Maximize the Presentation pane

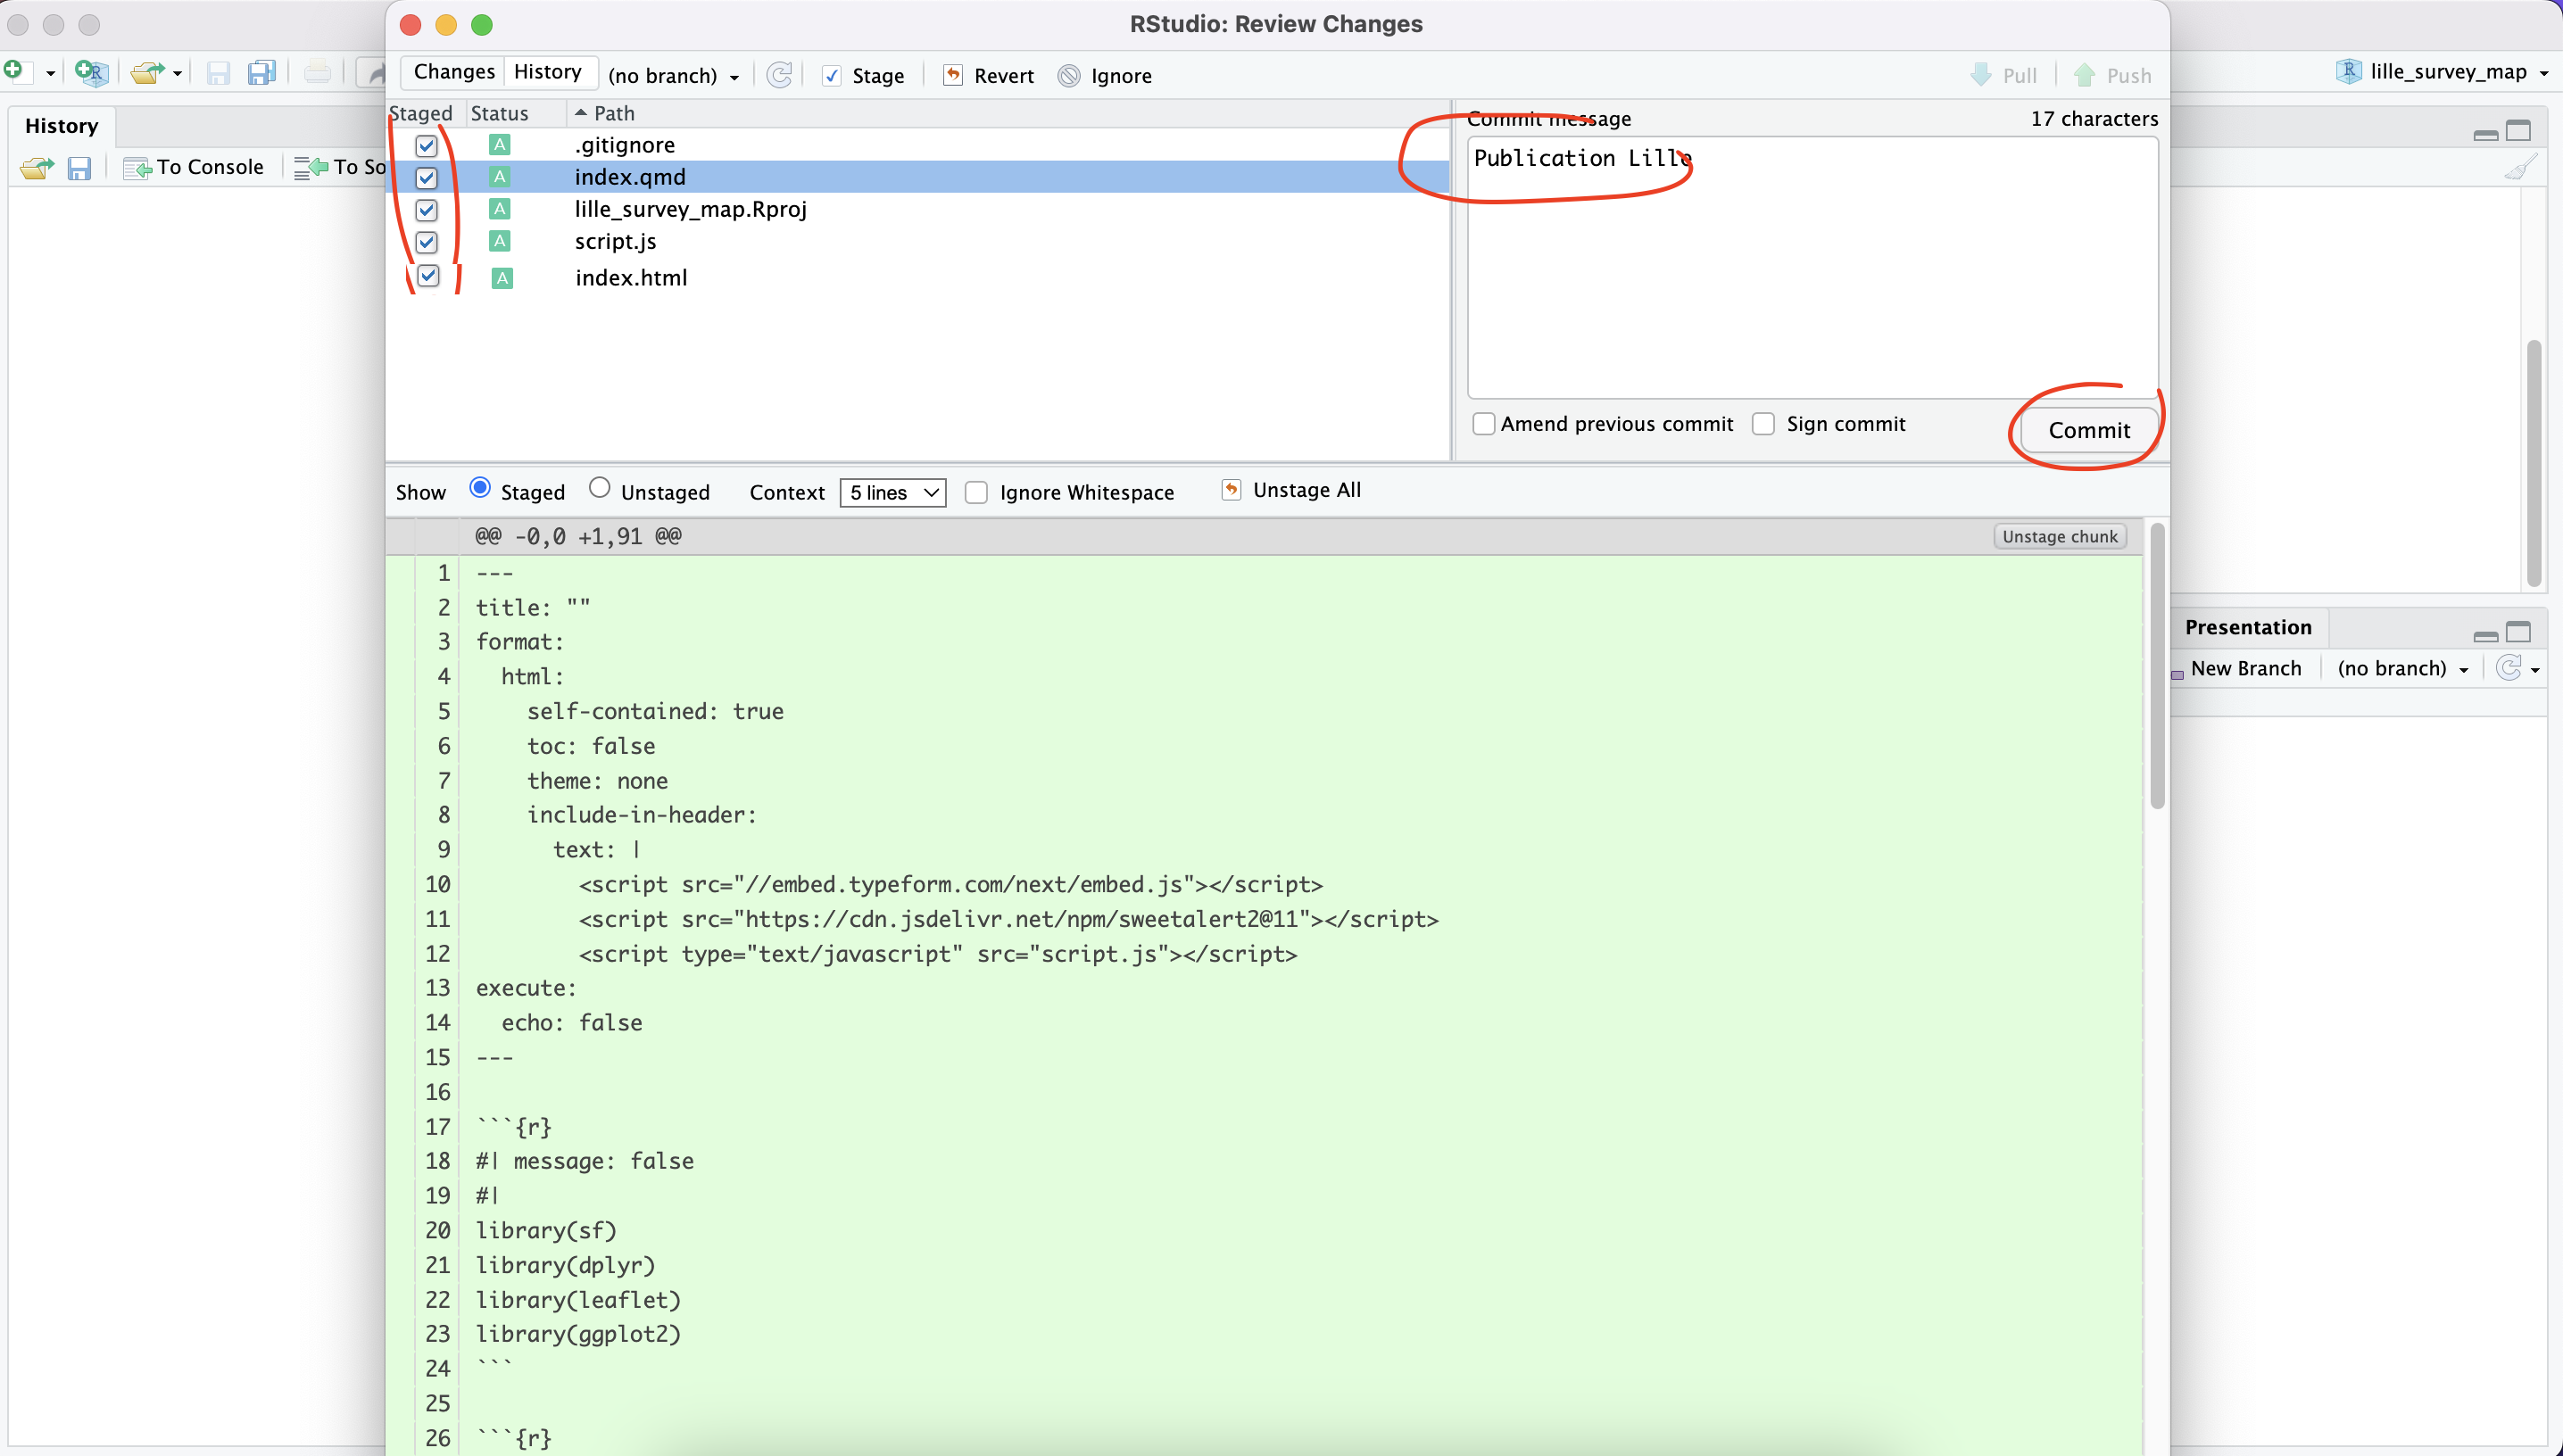[x=2518, y=632]
